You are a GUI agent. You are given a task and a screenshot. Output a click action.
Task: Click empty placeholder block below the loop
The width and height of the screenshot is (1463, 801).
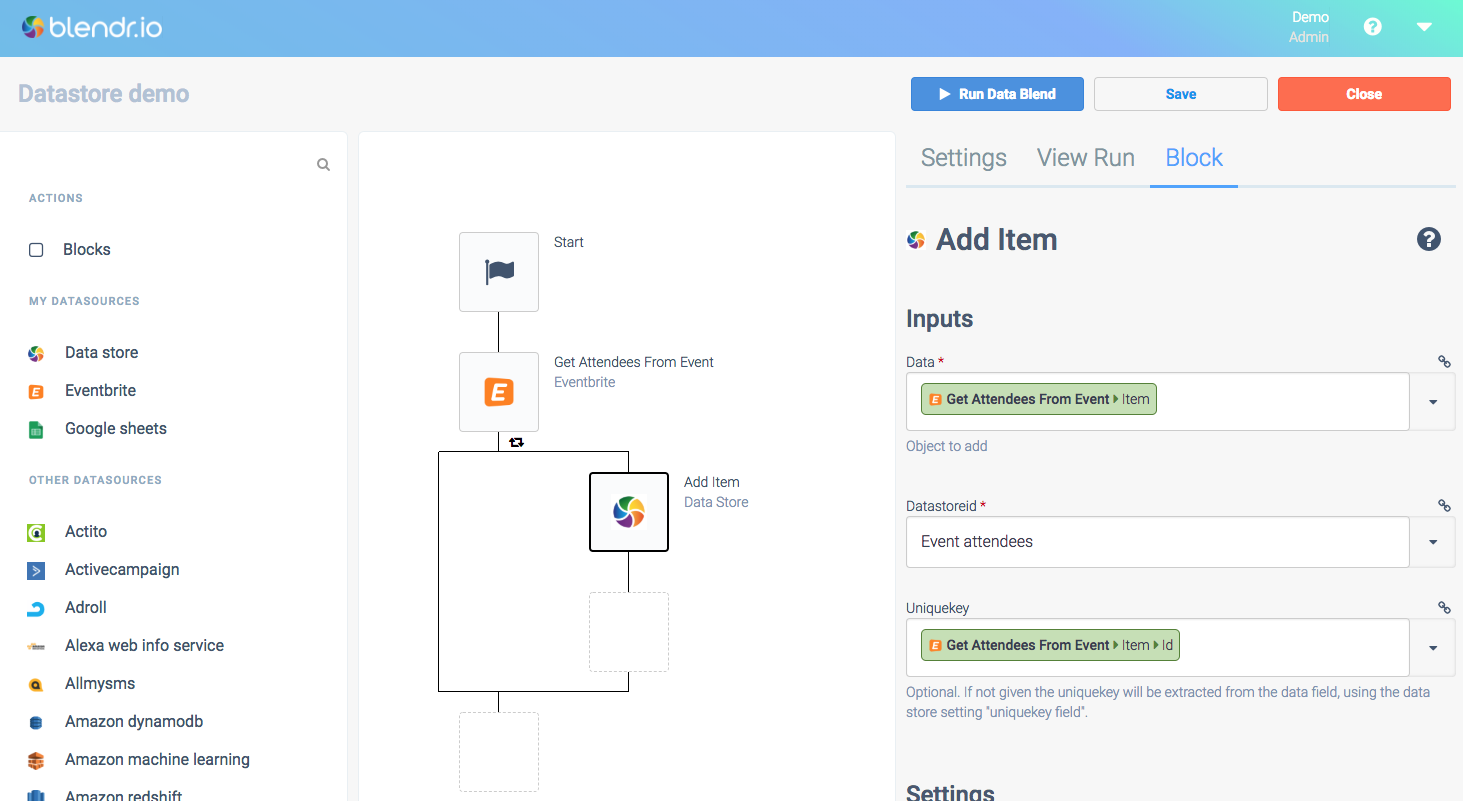tap(499, 752)
